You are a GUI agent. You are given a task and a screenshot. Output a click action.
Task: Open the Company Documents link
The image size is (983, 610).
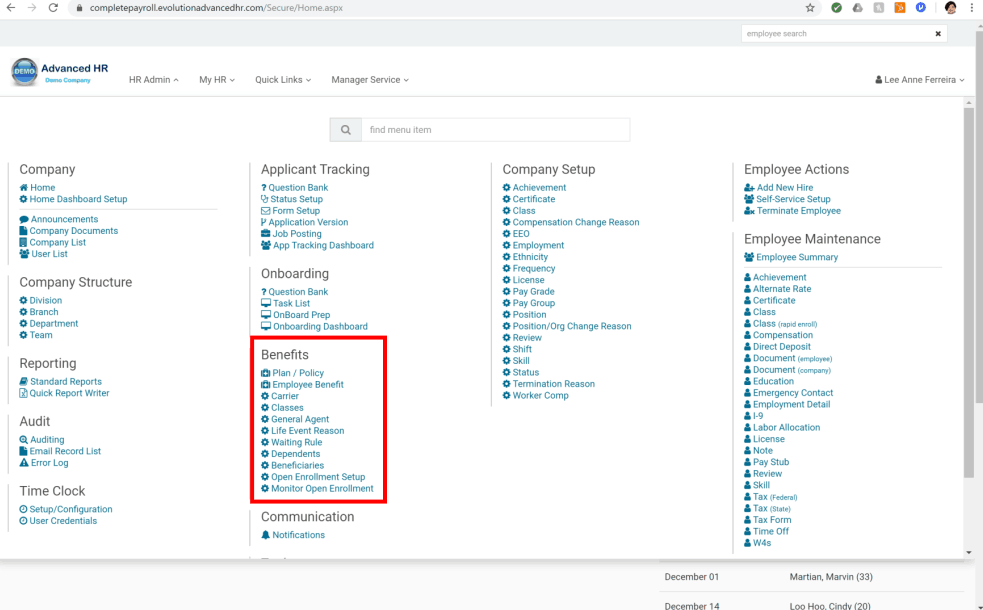[74, 231]
